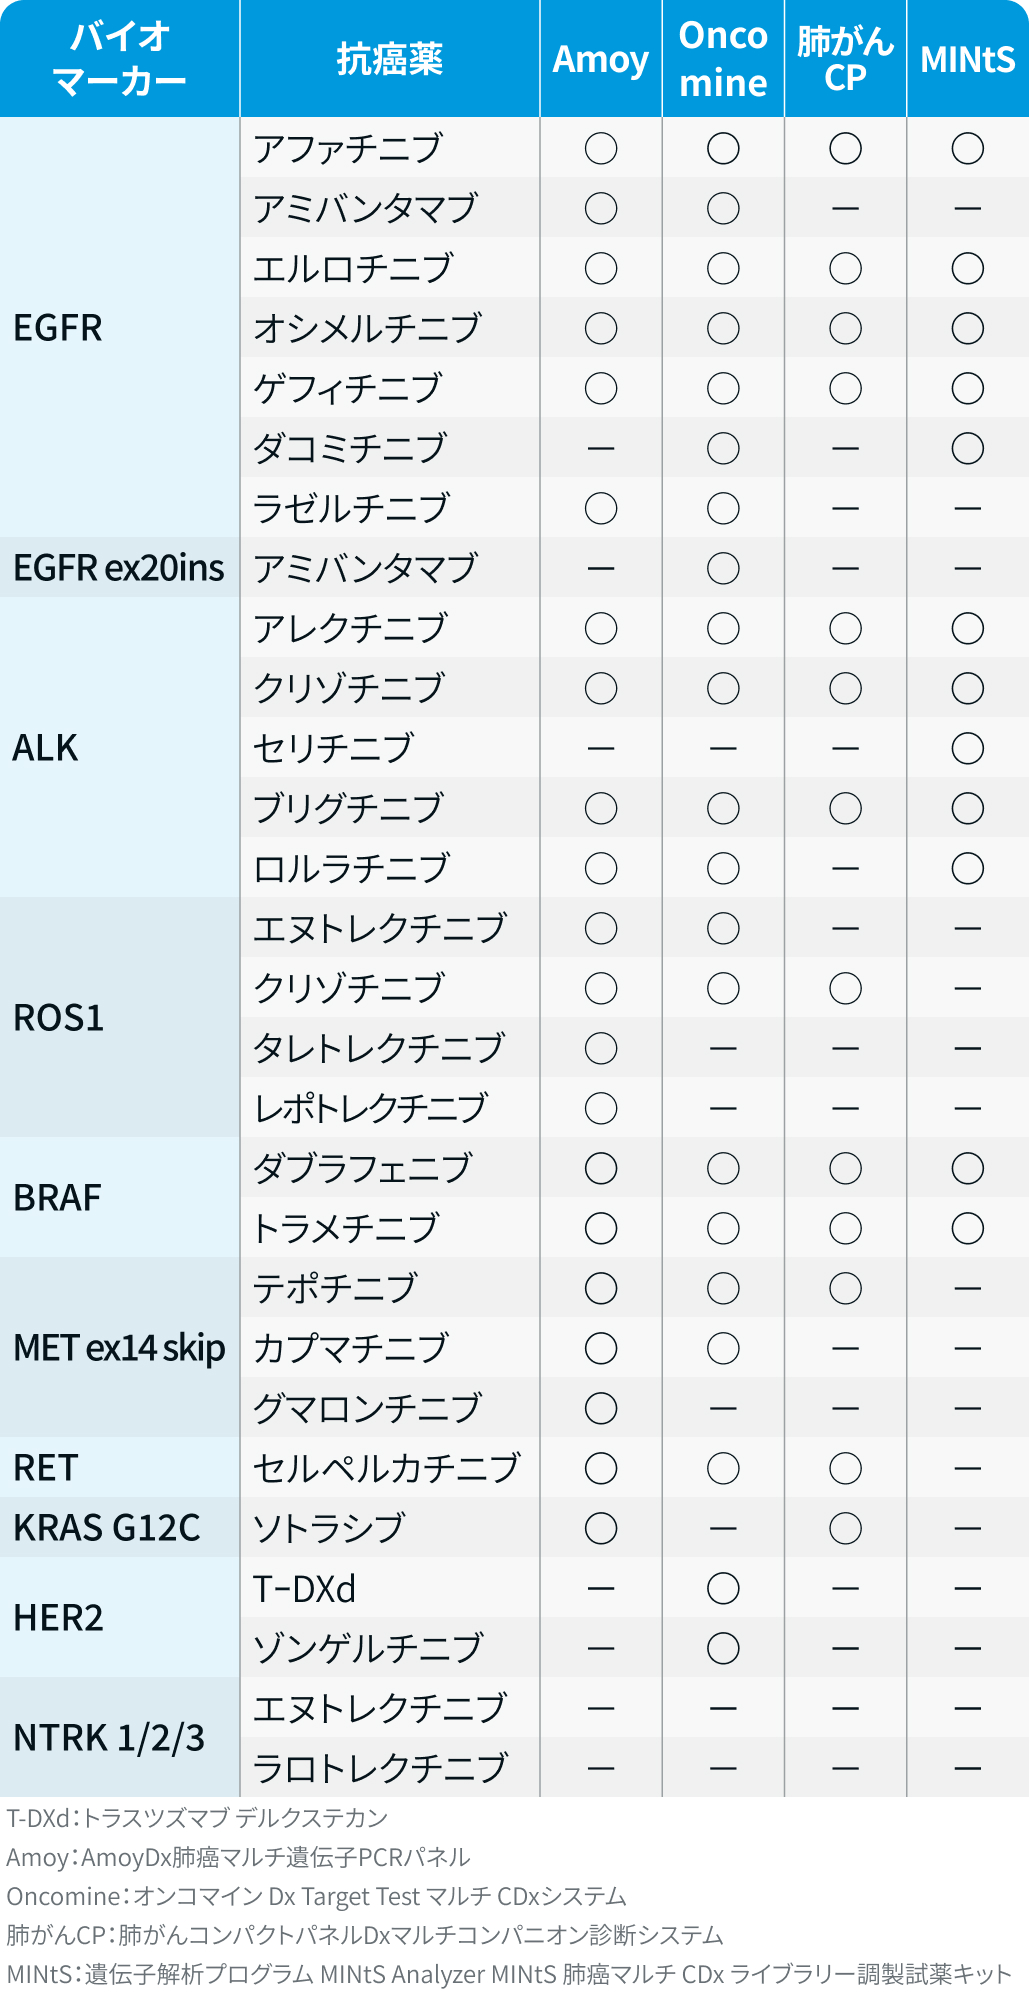Image resolution: width=1029 pixels, height=1992 pixels.
Task: Click the Amoy circle for グマロンチニブ
Action: click(x=601, y=1409)
